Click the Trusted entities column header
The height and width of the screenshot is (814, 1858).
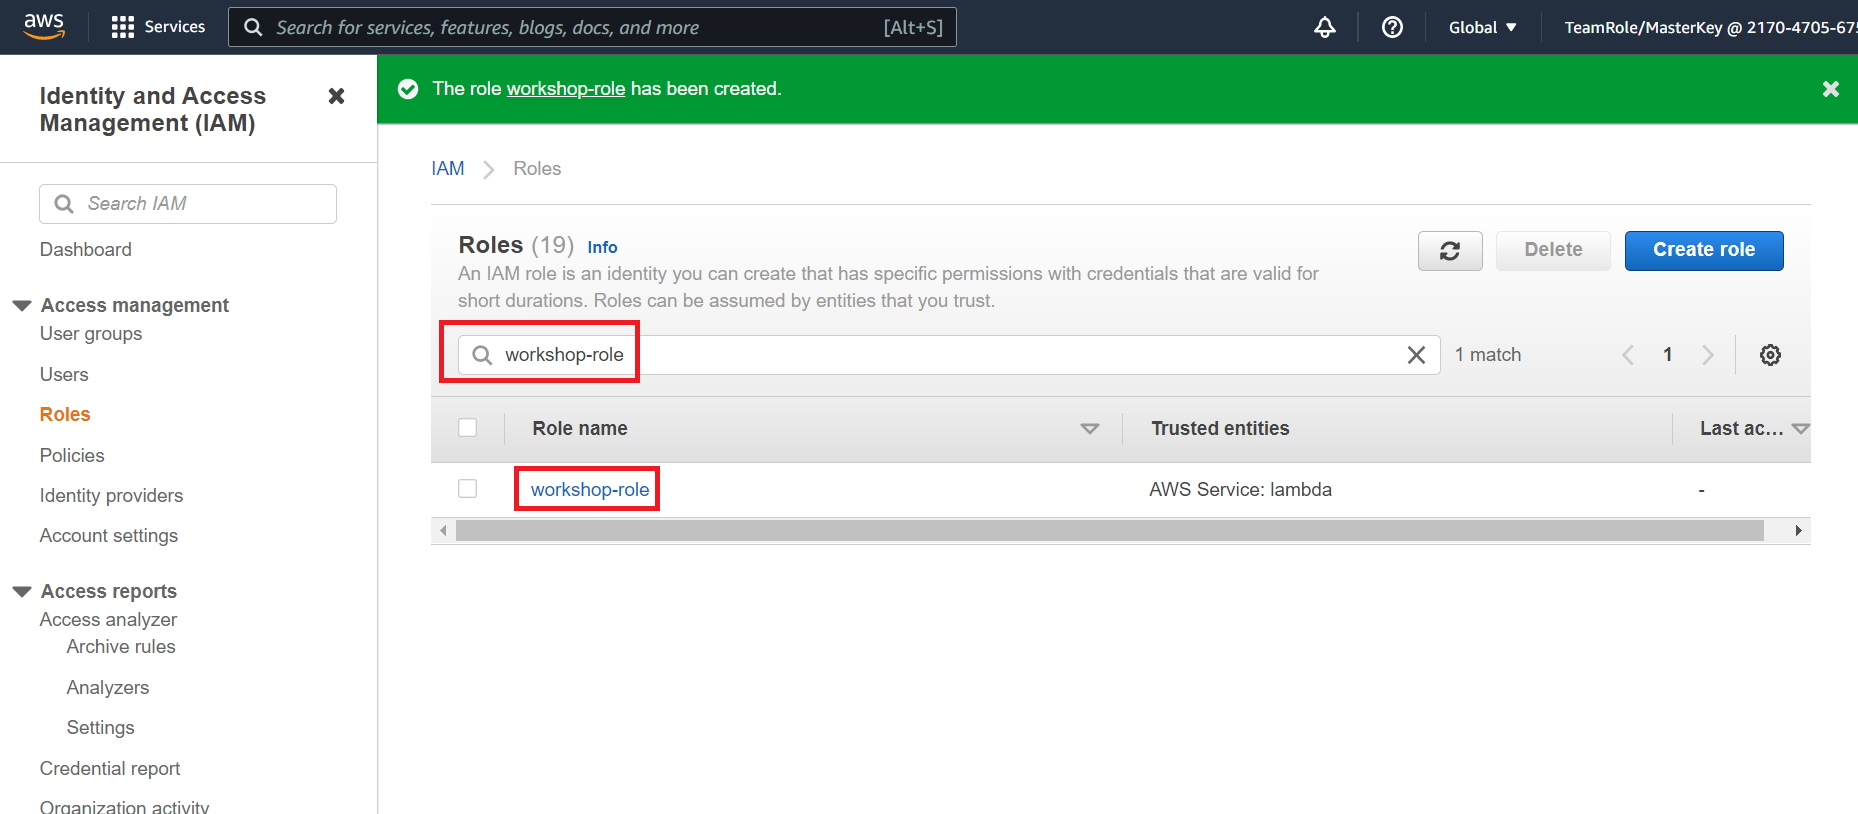tap(1220, 429)
